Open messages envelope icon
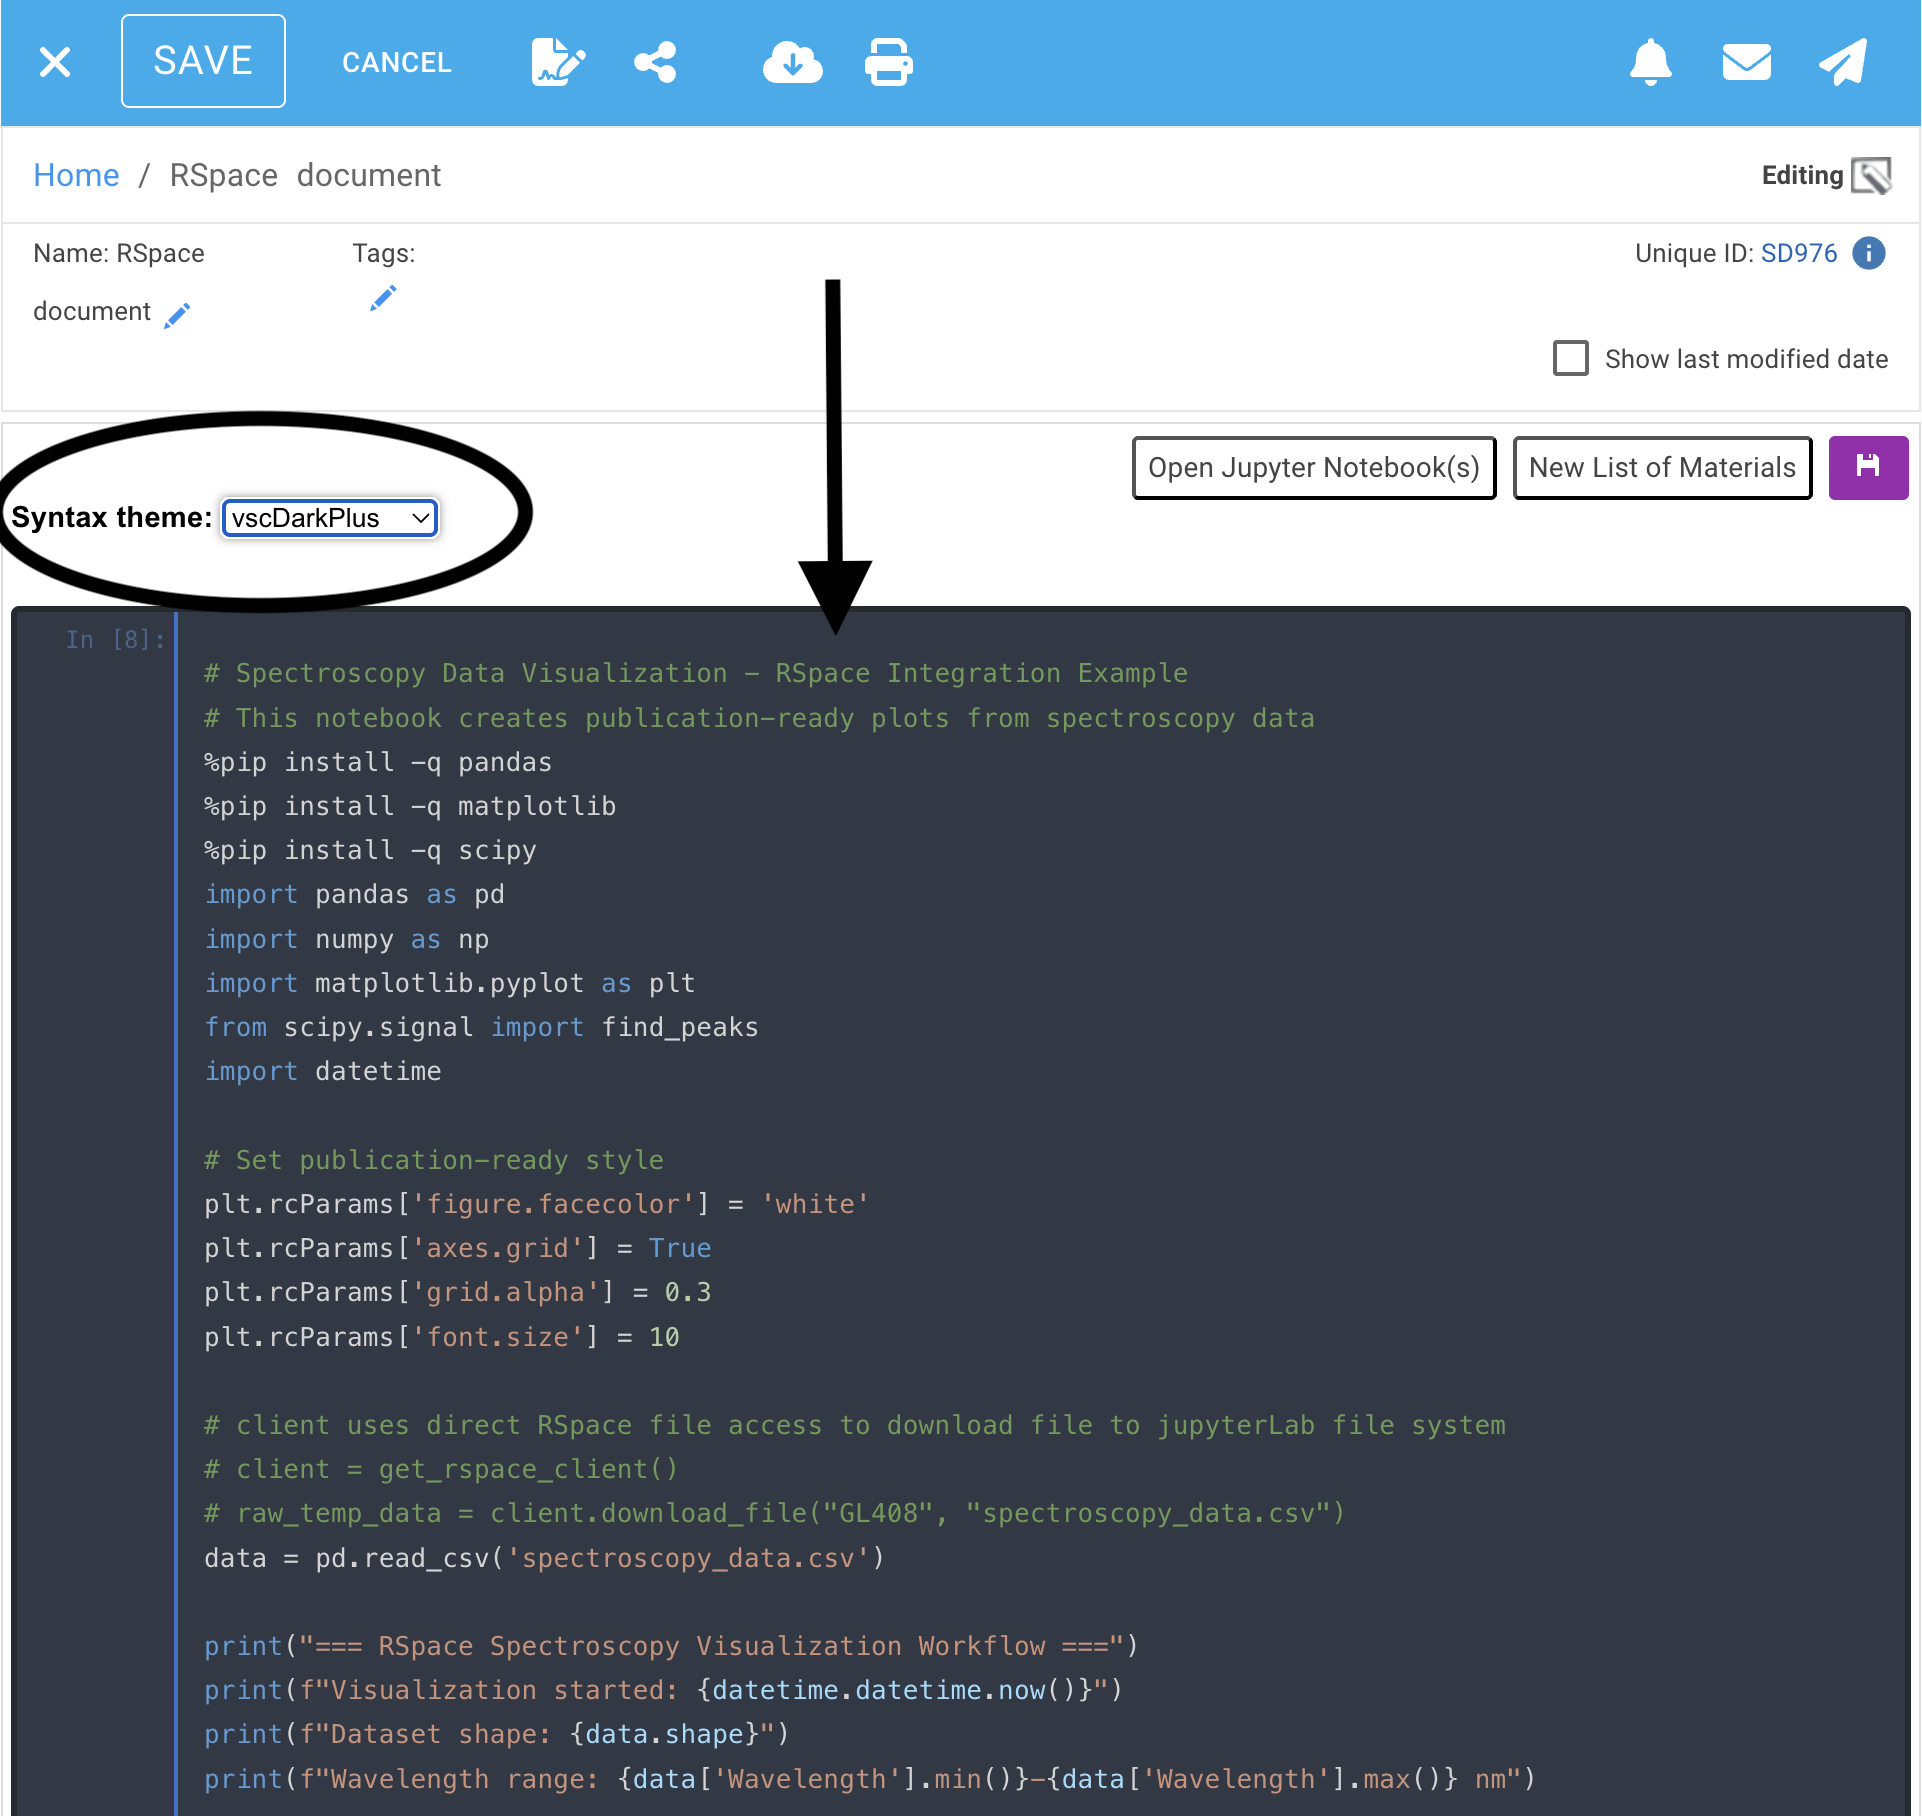 click(x=1746, y=62)
